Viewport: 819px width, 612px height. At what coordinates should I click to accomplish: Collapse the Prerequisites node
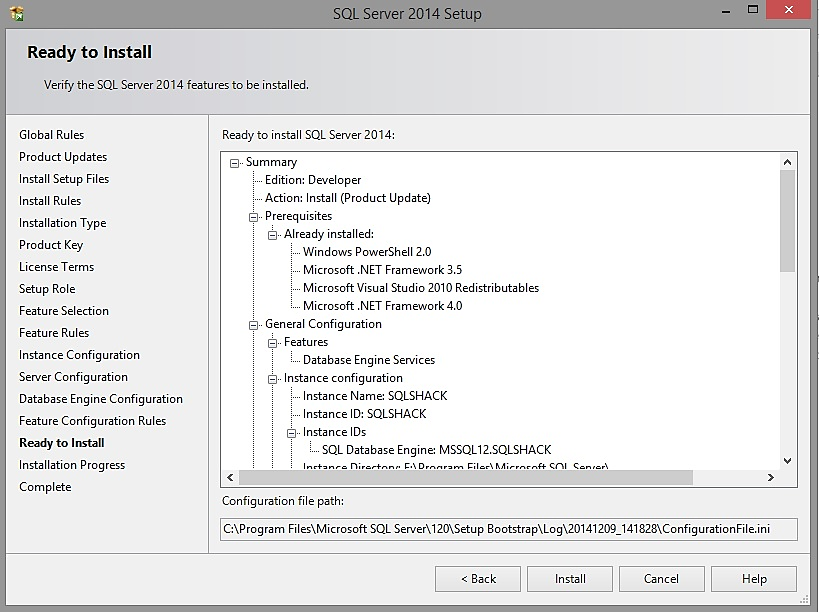click(x=253, y=217)
